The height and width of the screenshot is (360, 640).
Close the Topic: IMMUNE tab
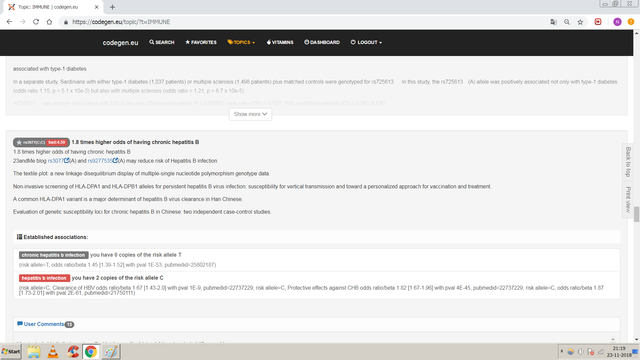(97, 7)
